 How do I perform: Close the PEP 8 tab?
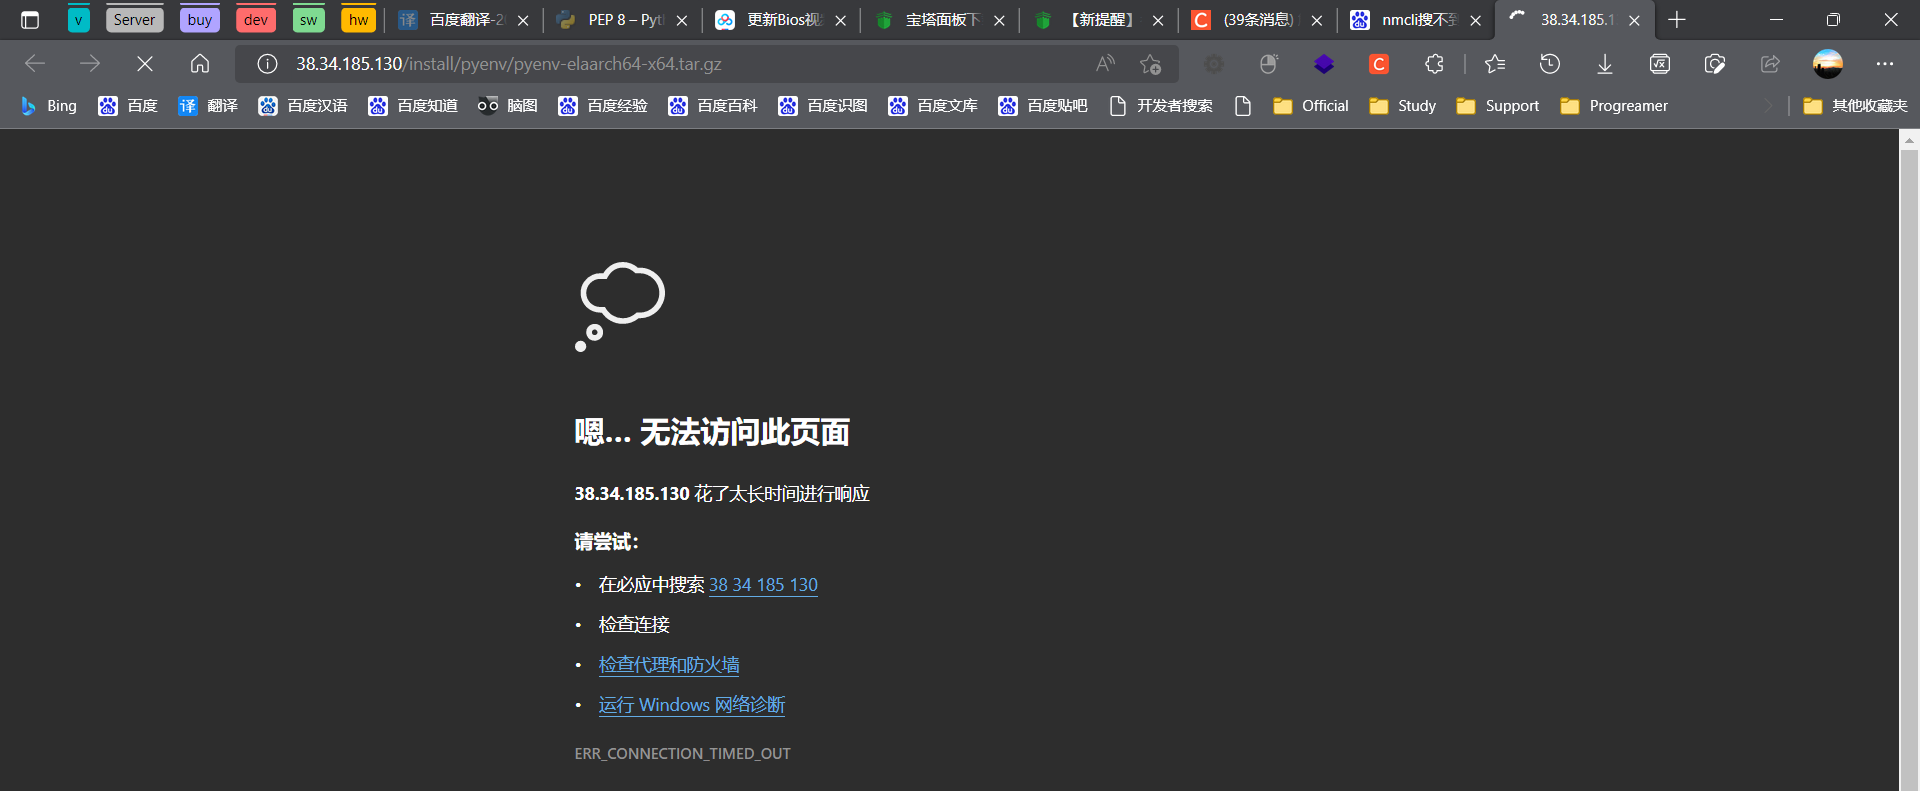681,20
